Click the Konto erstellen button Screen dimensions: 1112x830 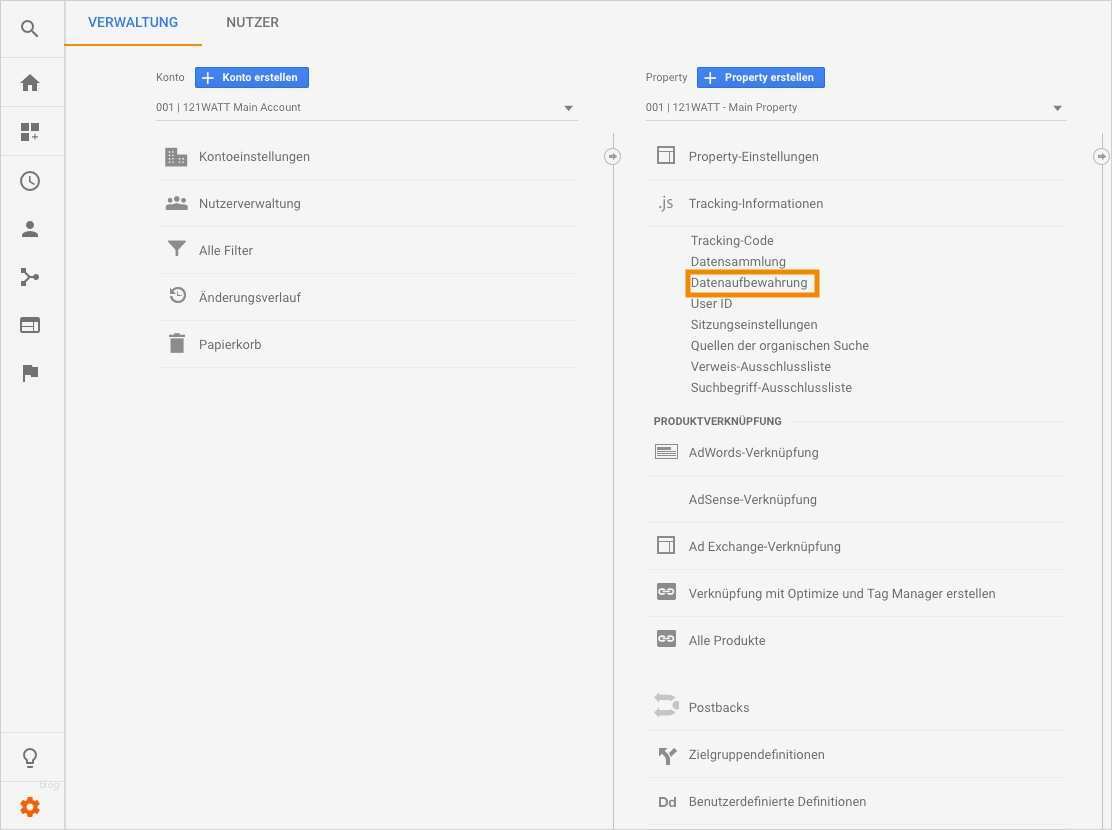click(x=251, y=77)
